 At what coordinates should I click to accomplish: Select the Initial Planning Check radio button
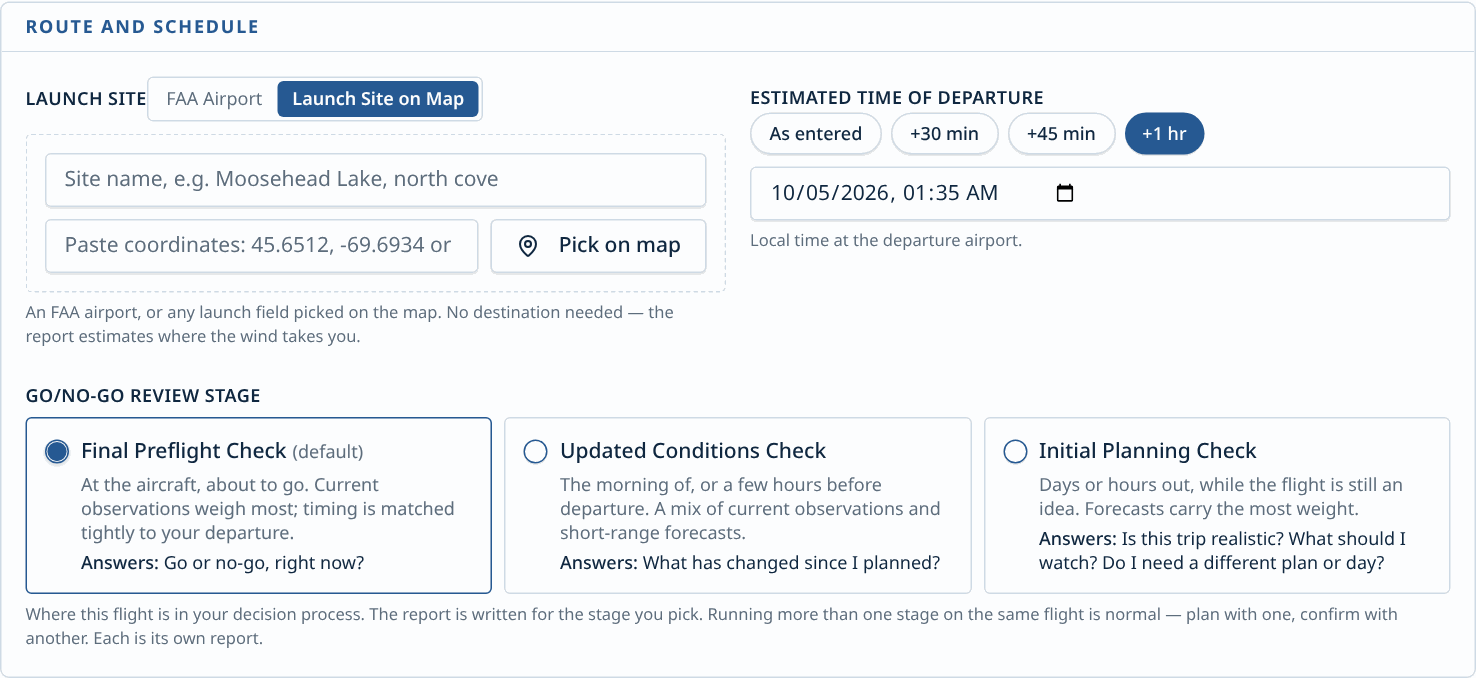pyautogui.click(x=1015, y=452)
